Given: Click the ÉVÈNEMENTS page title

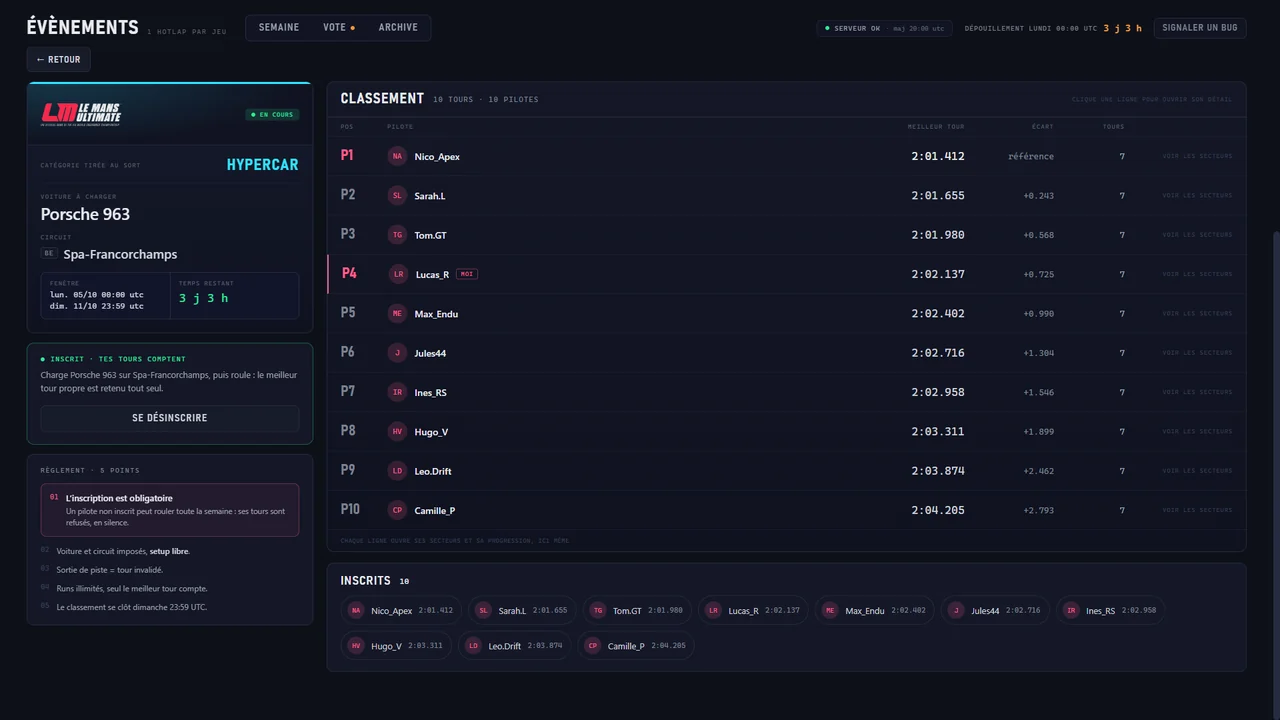Looking at the screenshot, I should (x=83, y=27).
